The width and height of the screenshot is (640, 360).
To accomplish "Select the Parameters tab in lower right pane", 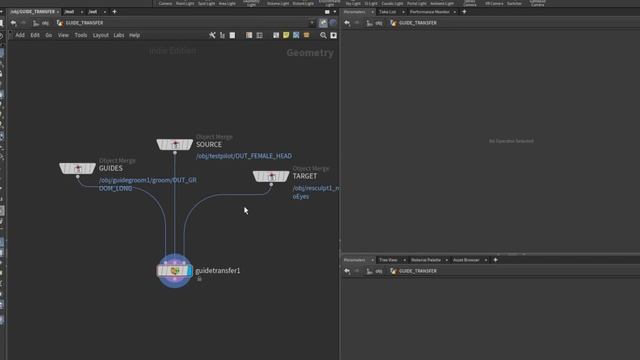I will (x=354, y=260).
